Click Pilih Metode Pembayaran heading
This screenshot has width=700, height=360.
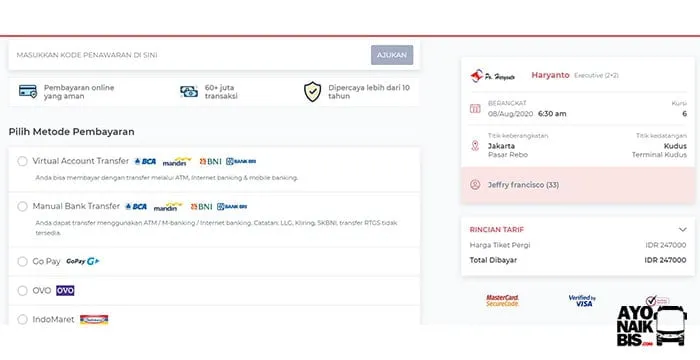71,132
